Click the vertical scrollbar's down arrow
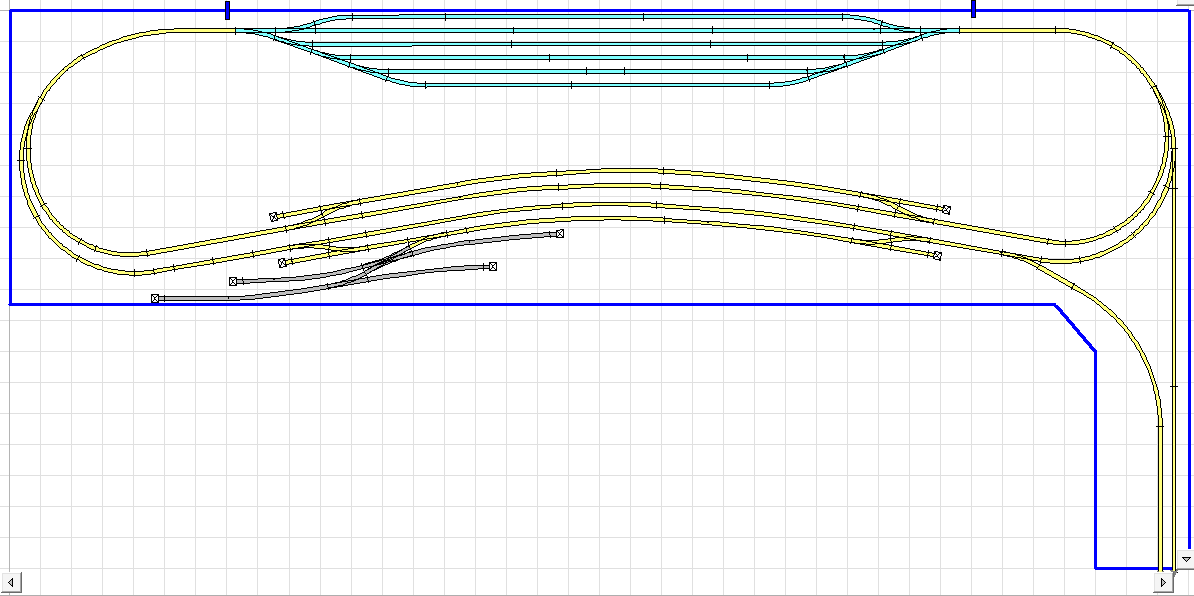This screenshot has height=596, width=1194. tap(1185, 559)
